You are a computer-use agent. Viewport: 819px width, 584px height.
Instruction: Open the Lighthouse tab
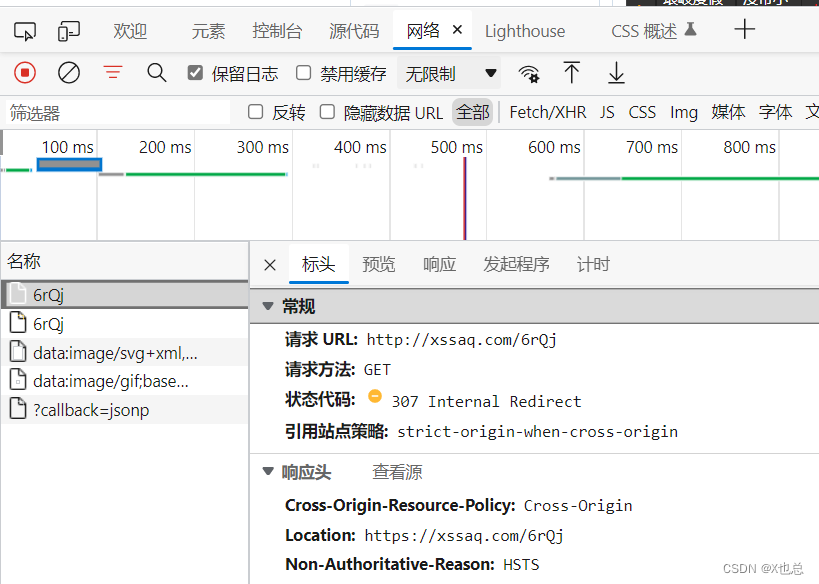coord(525,31)
